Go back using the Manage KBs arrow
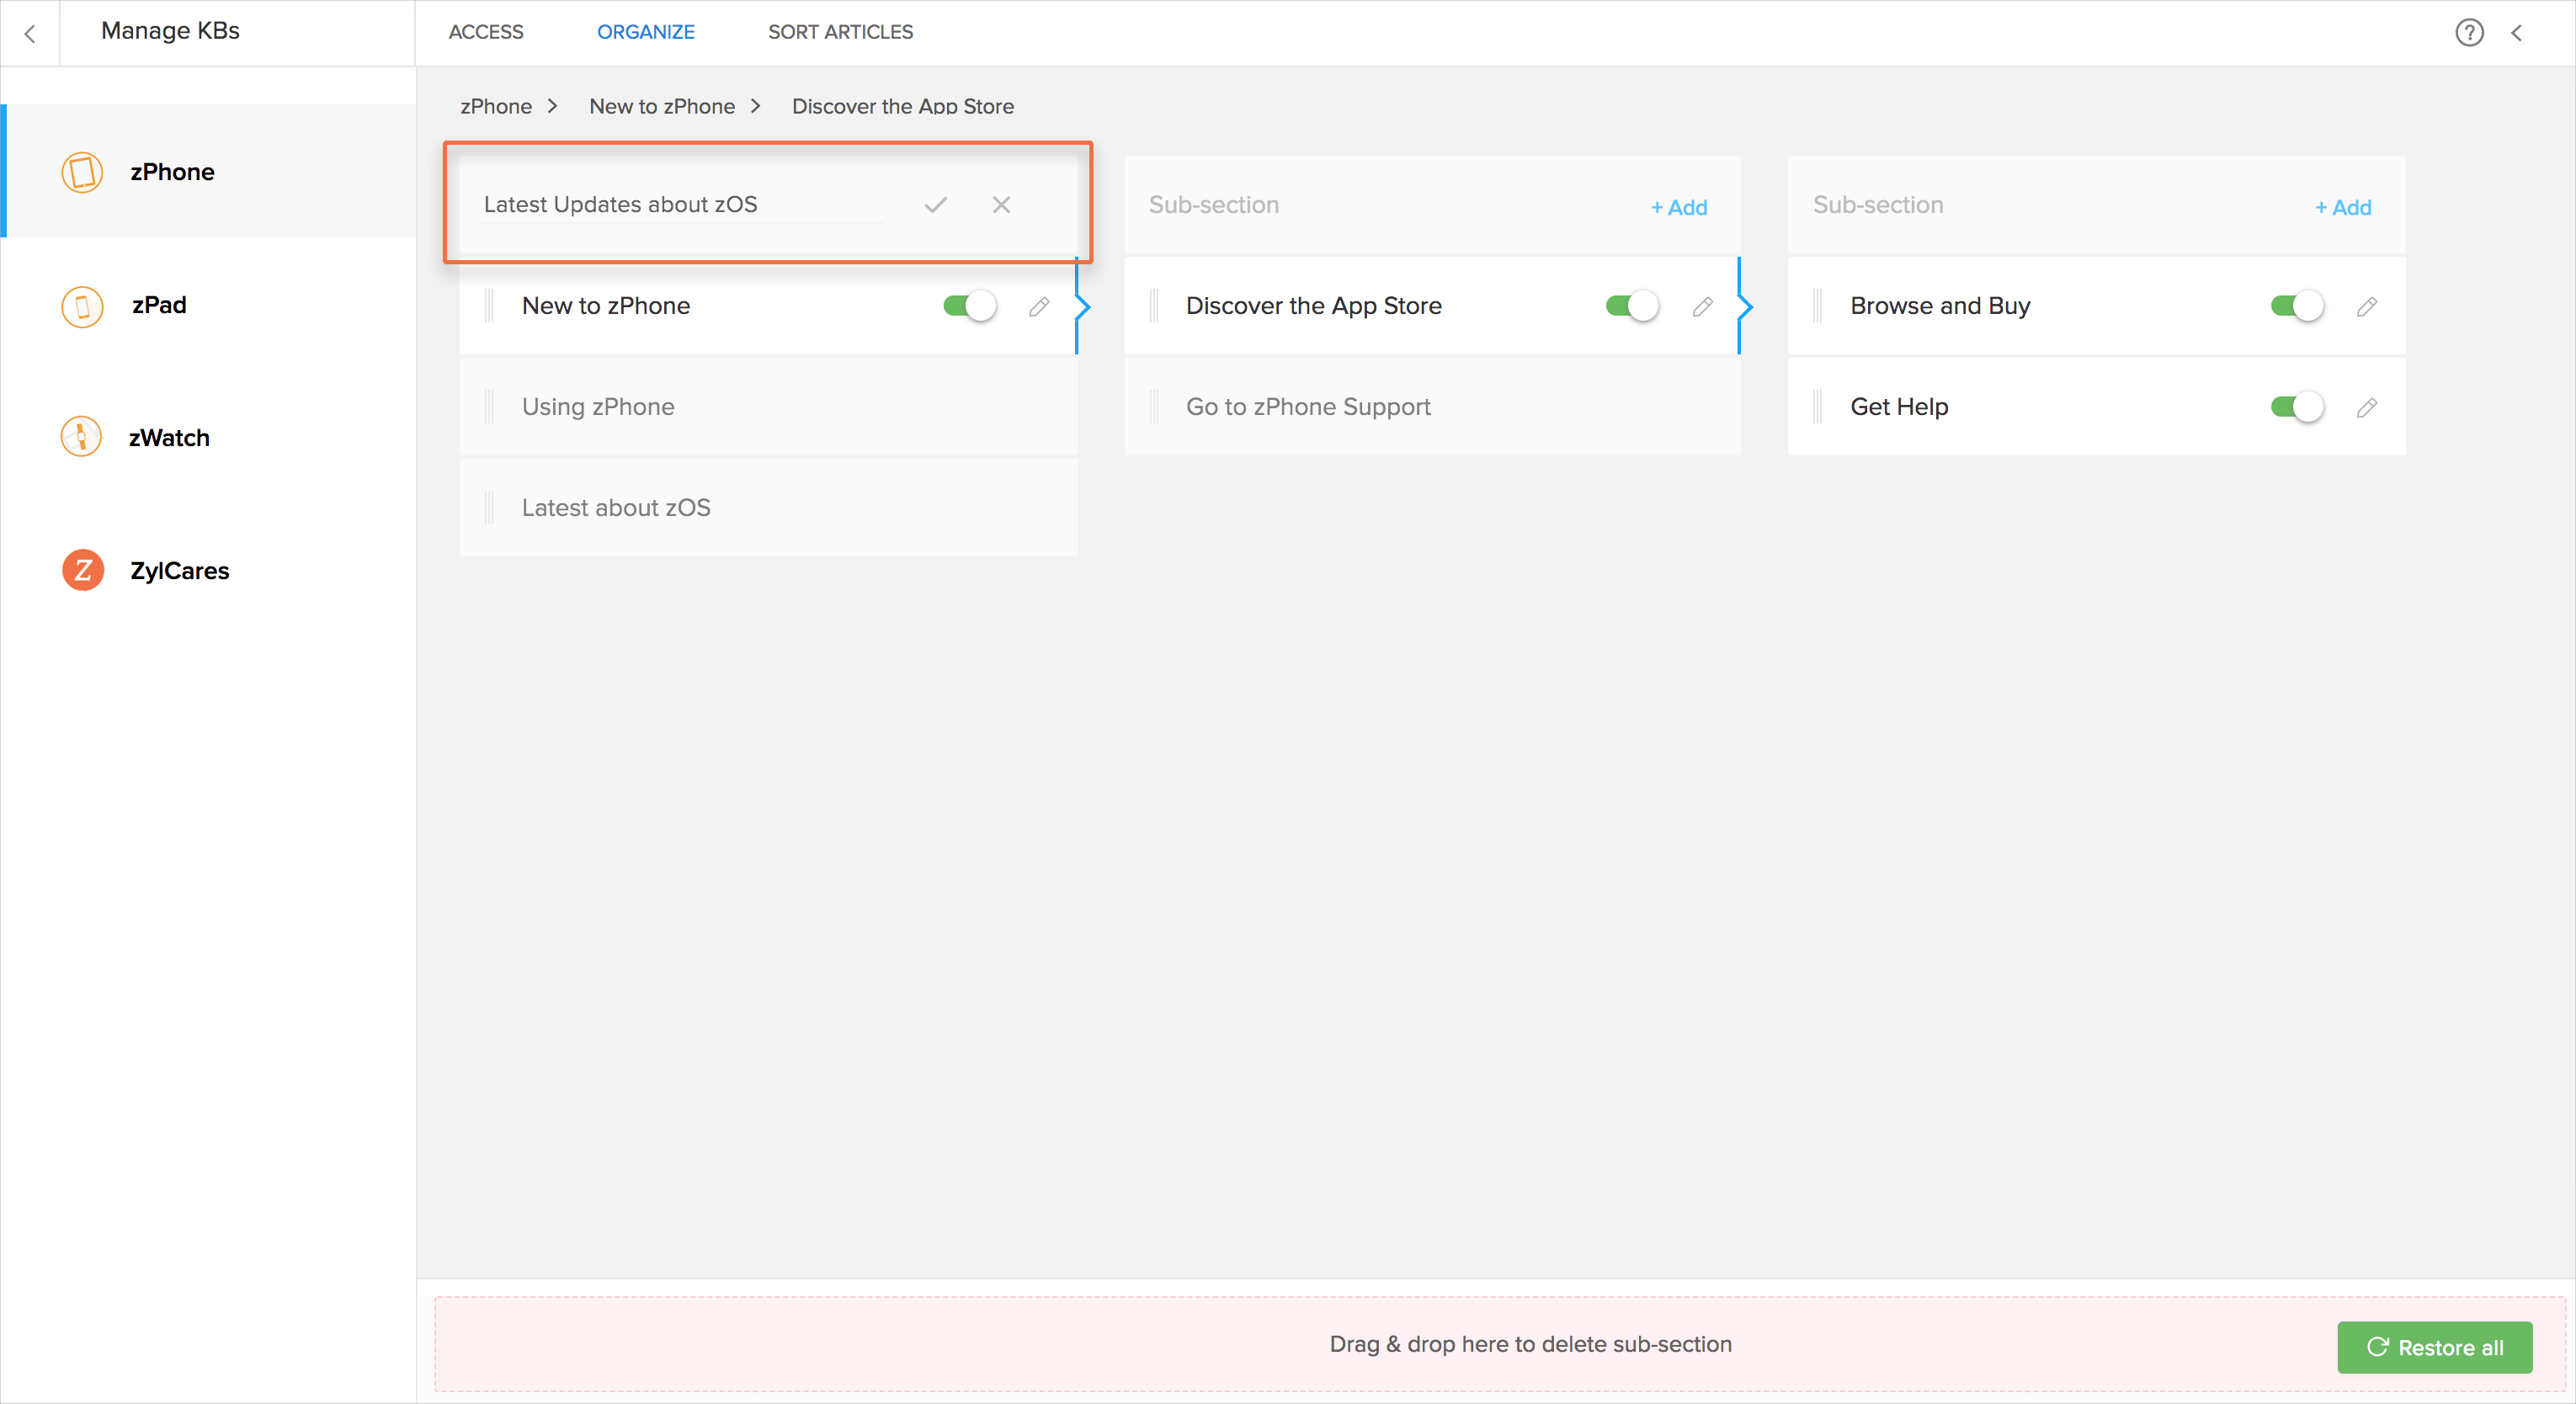Image resolution: width=2576 pixels, height=1404 pixels. (x=30, y=33)
